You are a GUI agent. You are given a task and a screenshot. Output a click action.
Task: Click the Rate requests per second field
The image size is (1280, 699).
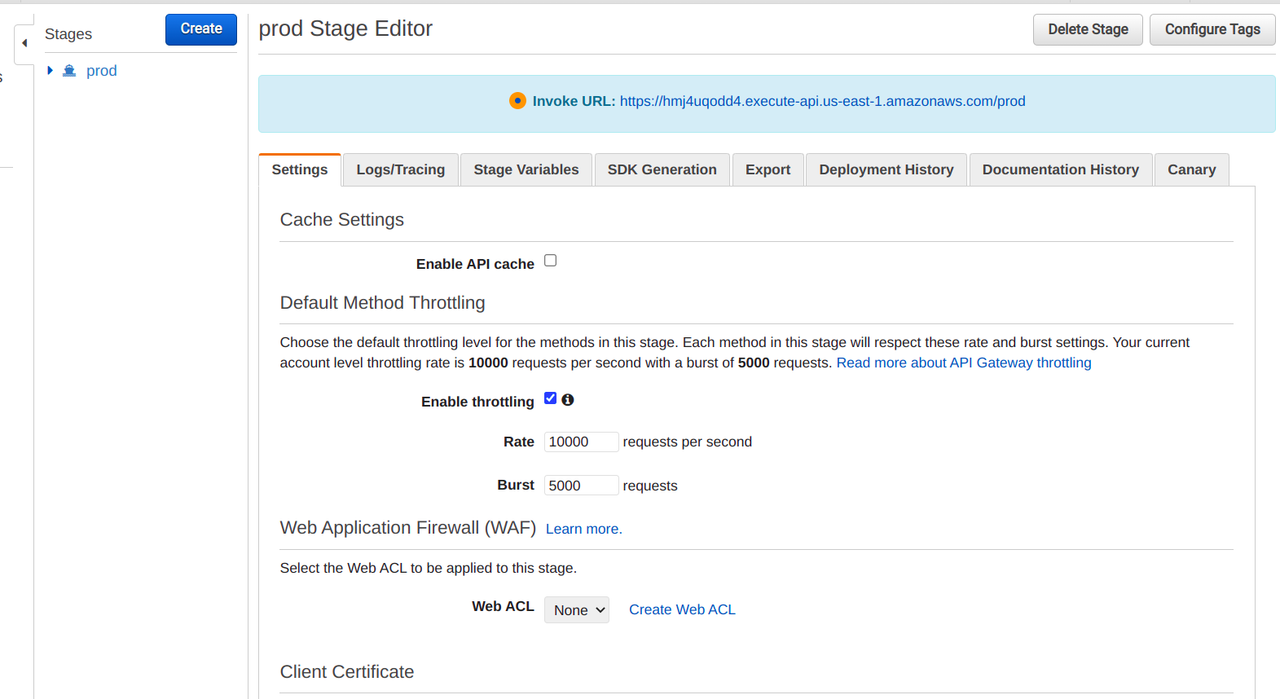point(581,442)
